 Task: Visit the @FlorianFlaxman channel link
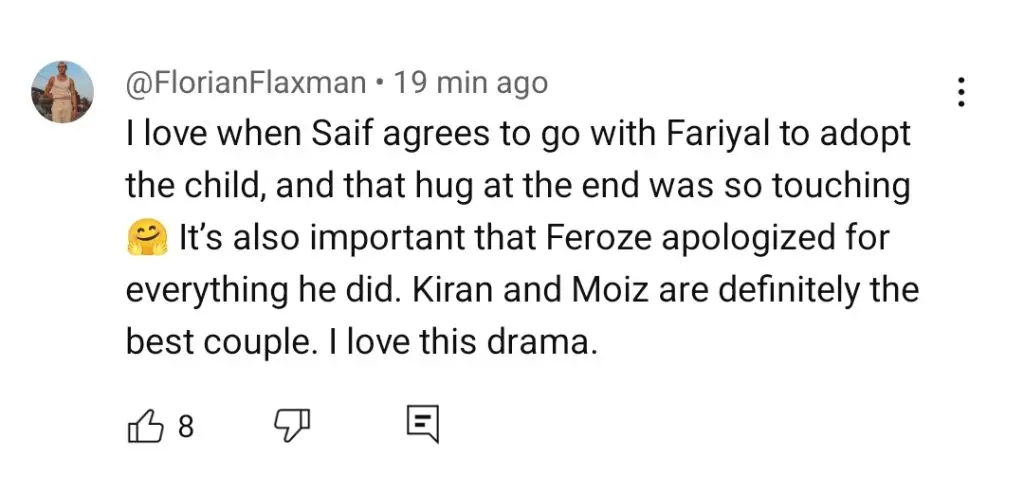click(246, 83)
